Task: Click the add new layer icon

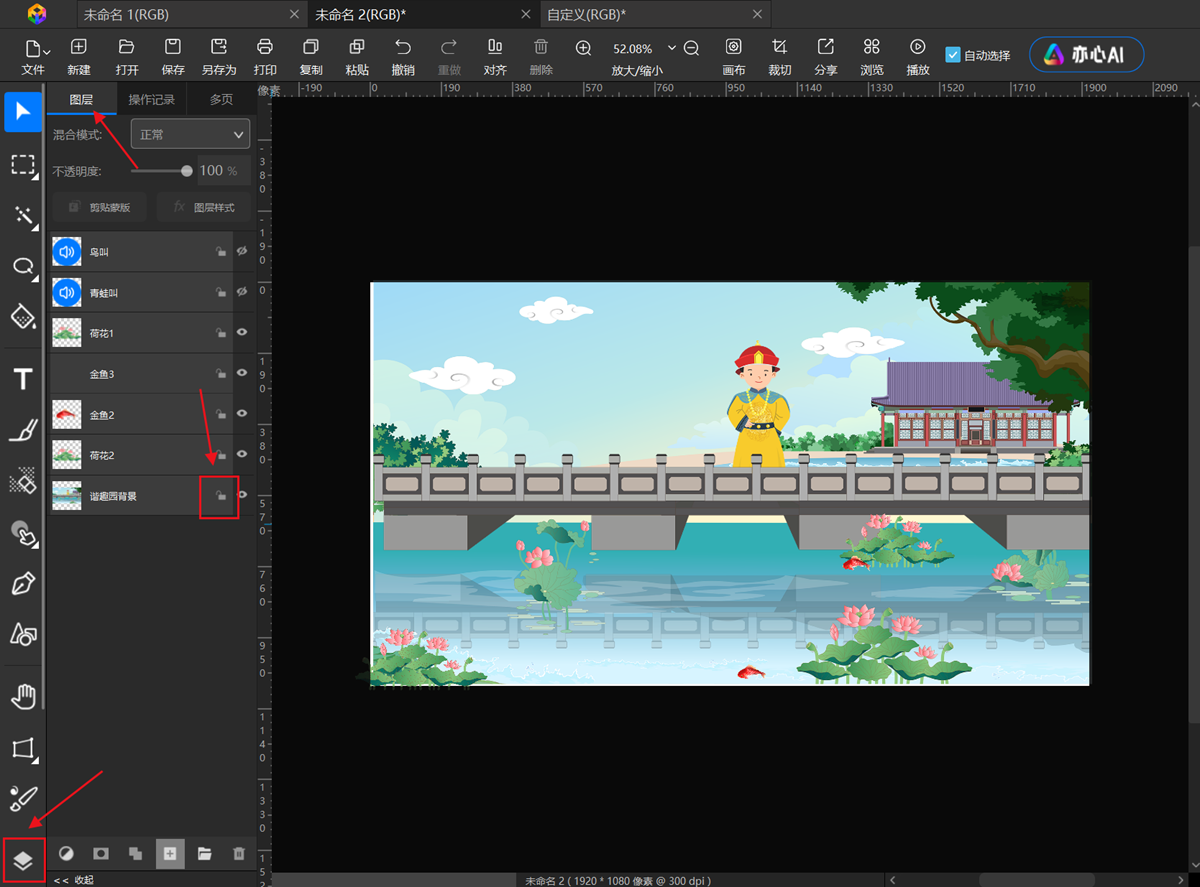Action: pos(170,853)
